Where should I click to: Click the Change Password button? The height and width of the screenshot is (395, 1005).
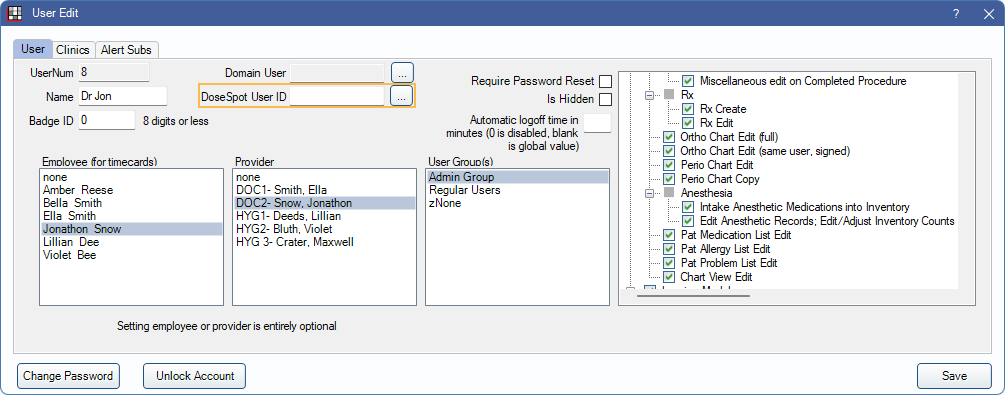click(x=69, y=376)
